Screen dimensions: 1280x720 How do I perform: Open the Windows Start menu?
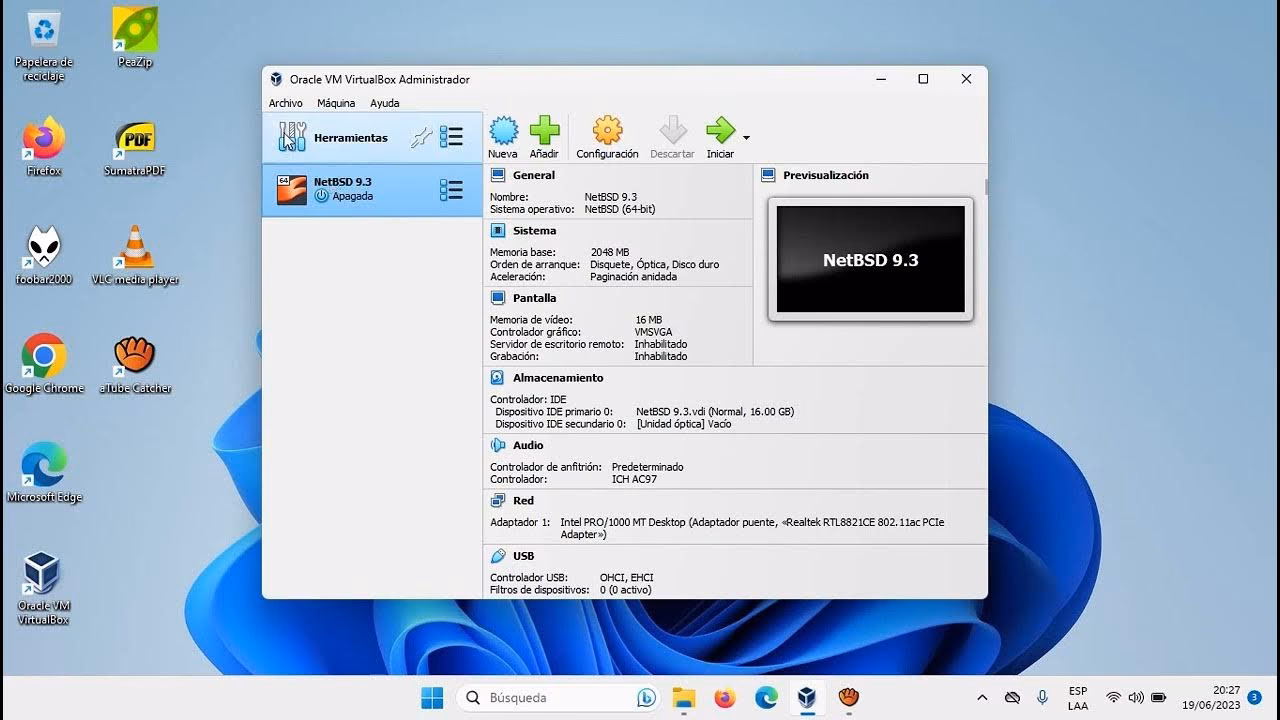pos(432,697)
